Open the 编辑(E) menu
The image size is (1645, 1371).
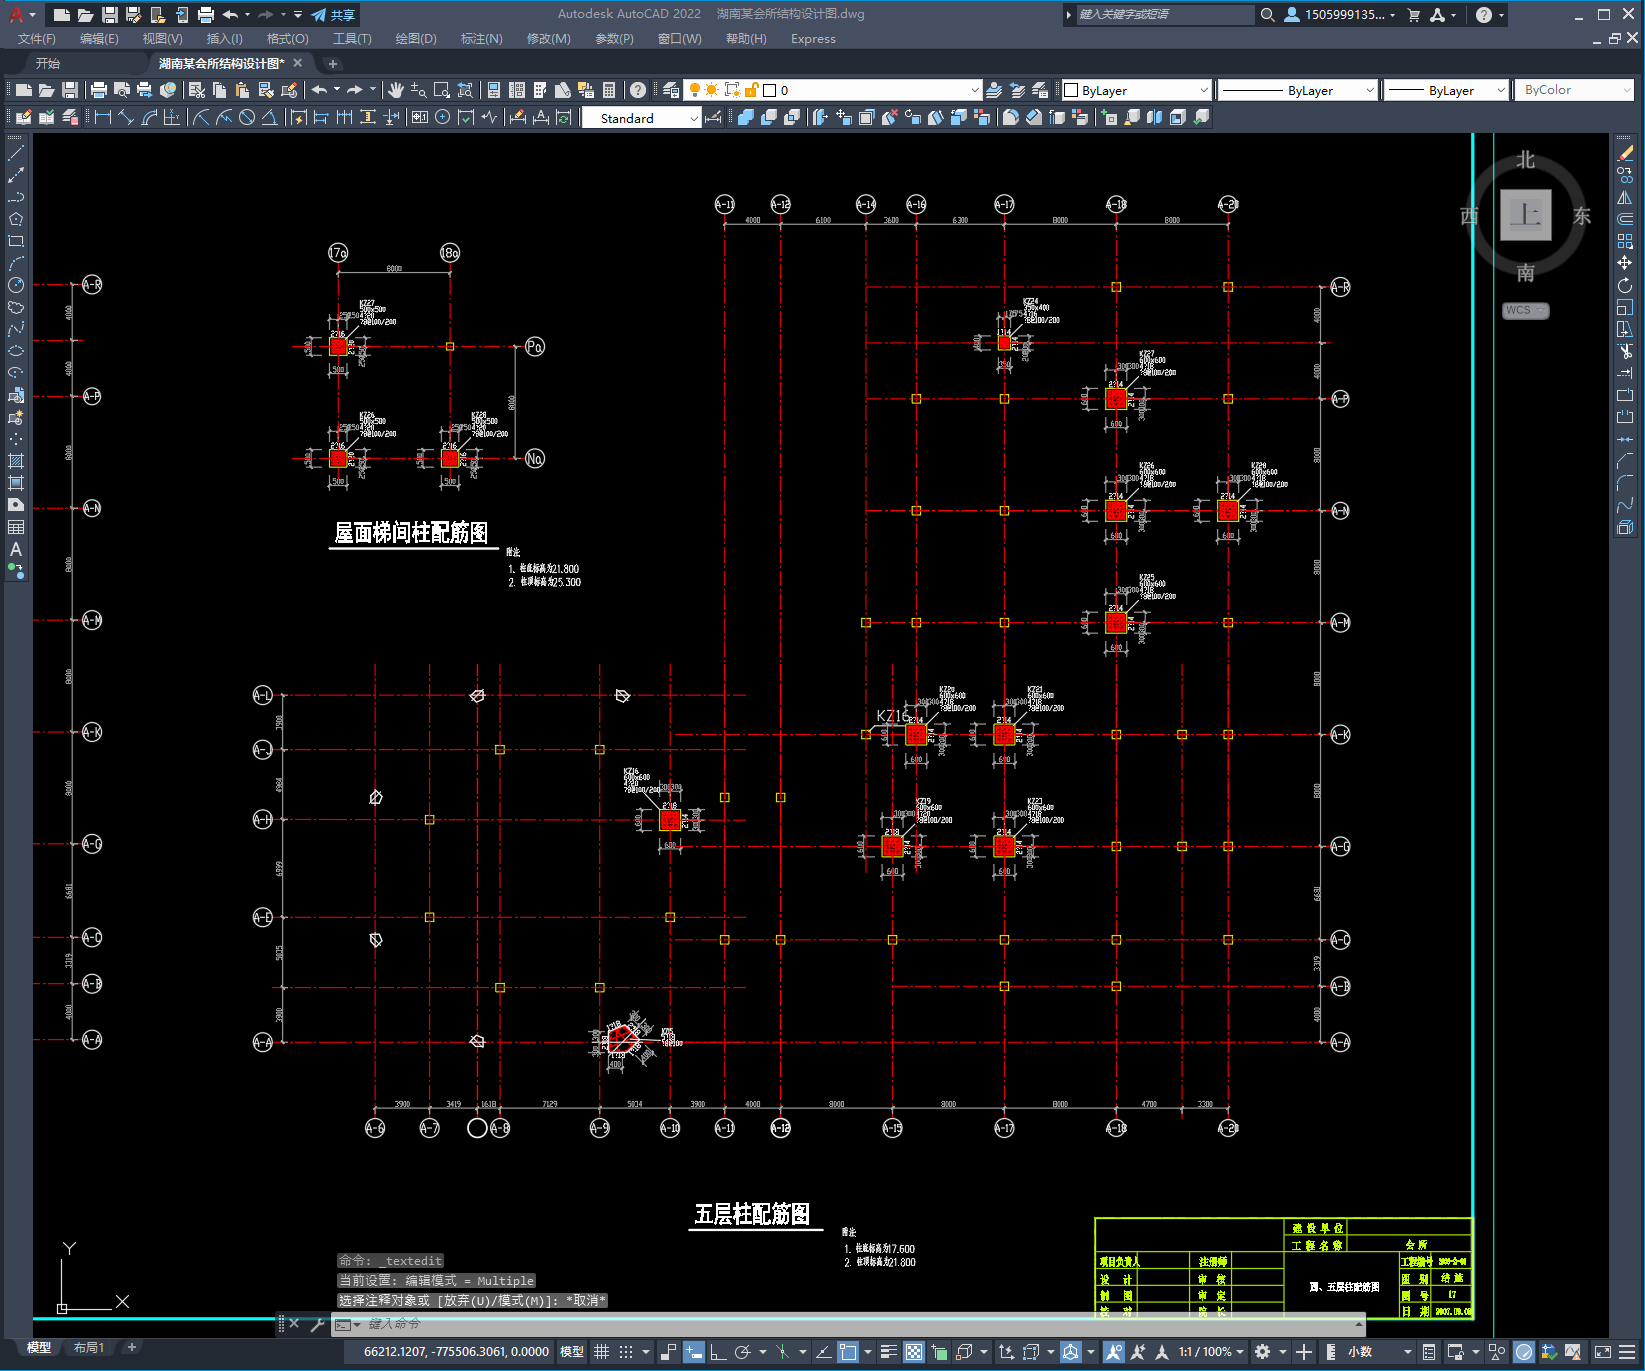tap(99, 39)
